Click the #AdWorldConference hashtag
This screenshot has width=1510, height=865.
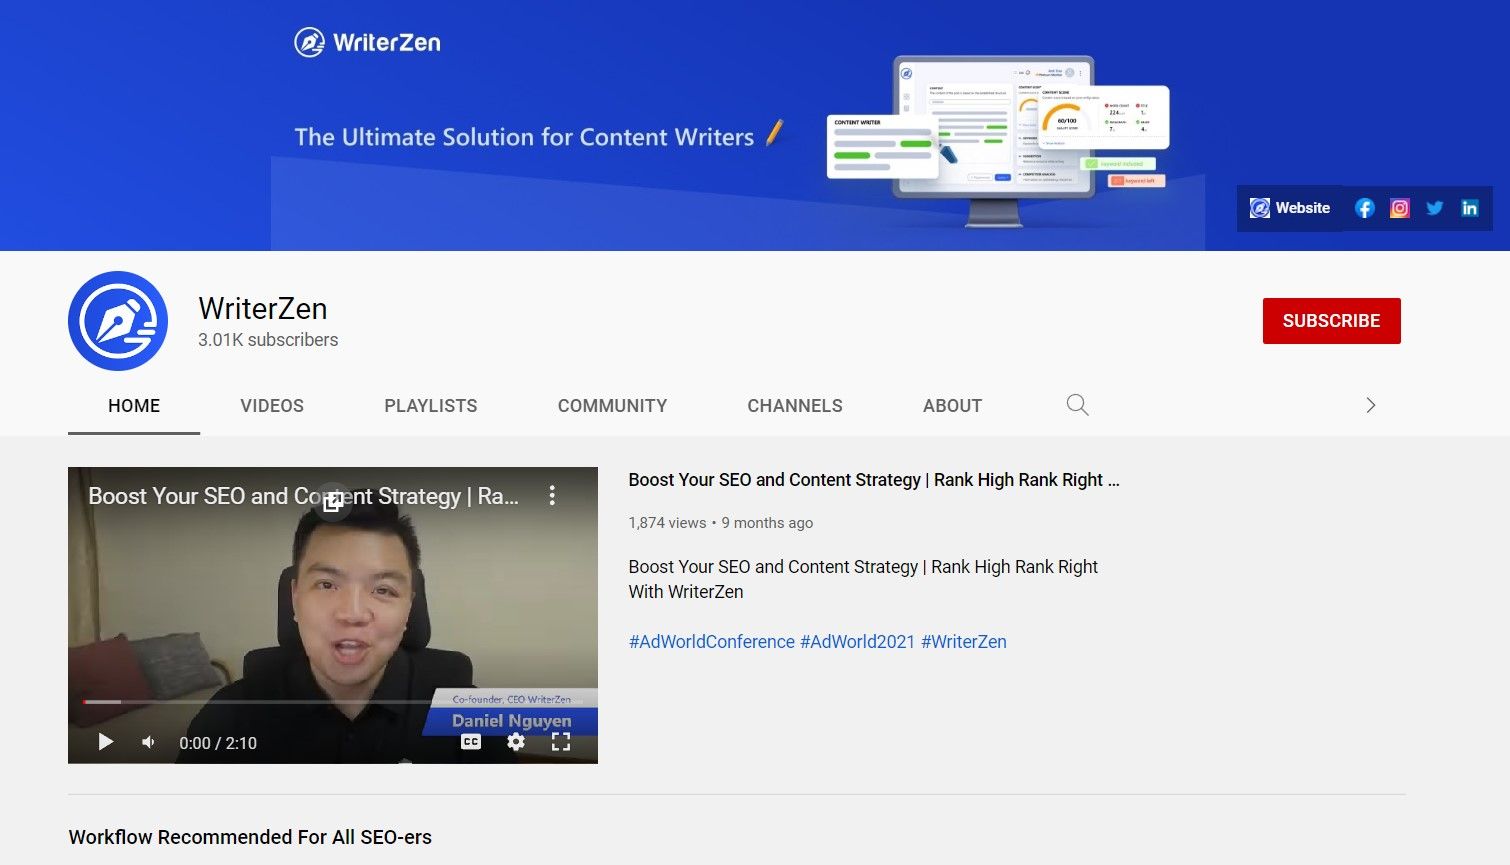coord(712,642)
